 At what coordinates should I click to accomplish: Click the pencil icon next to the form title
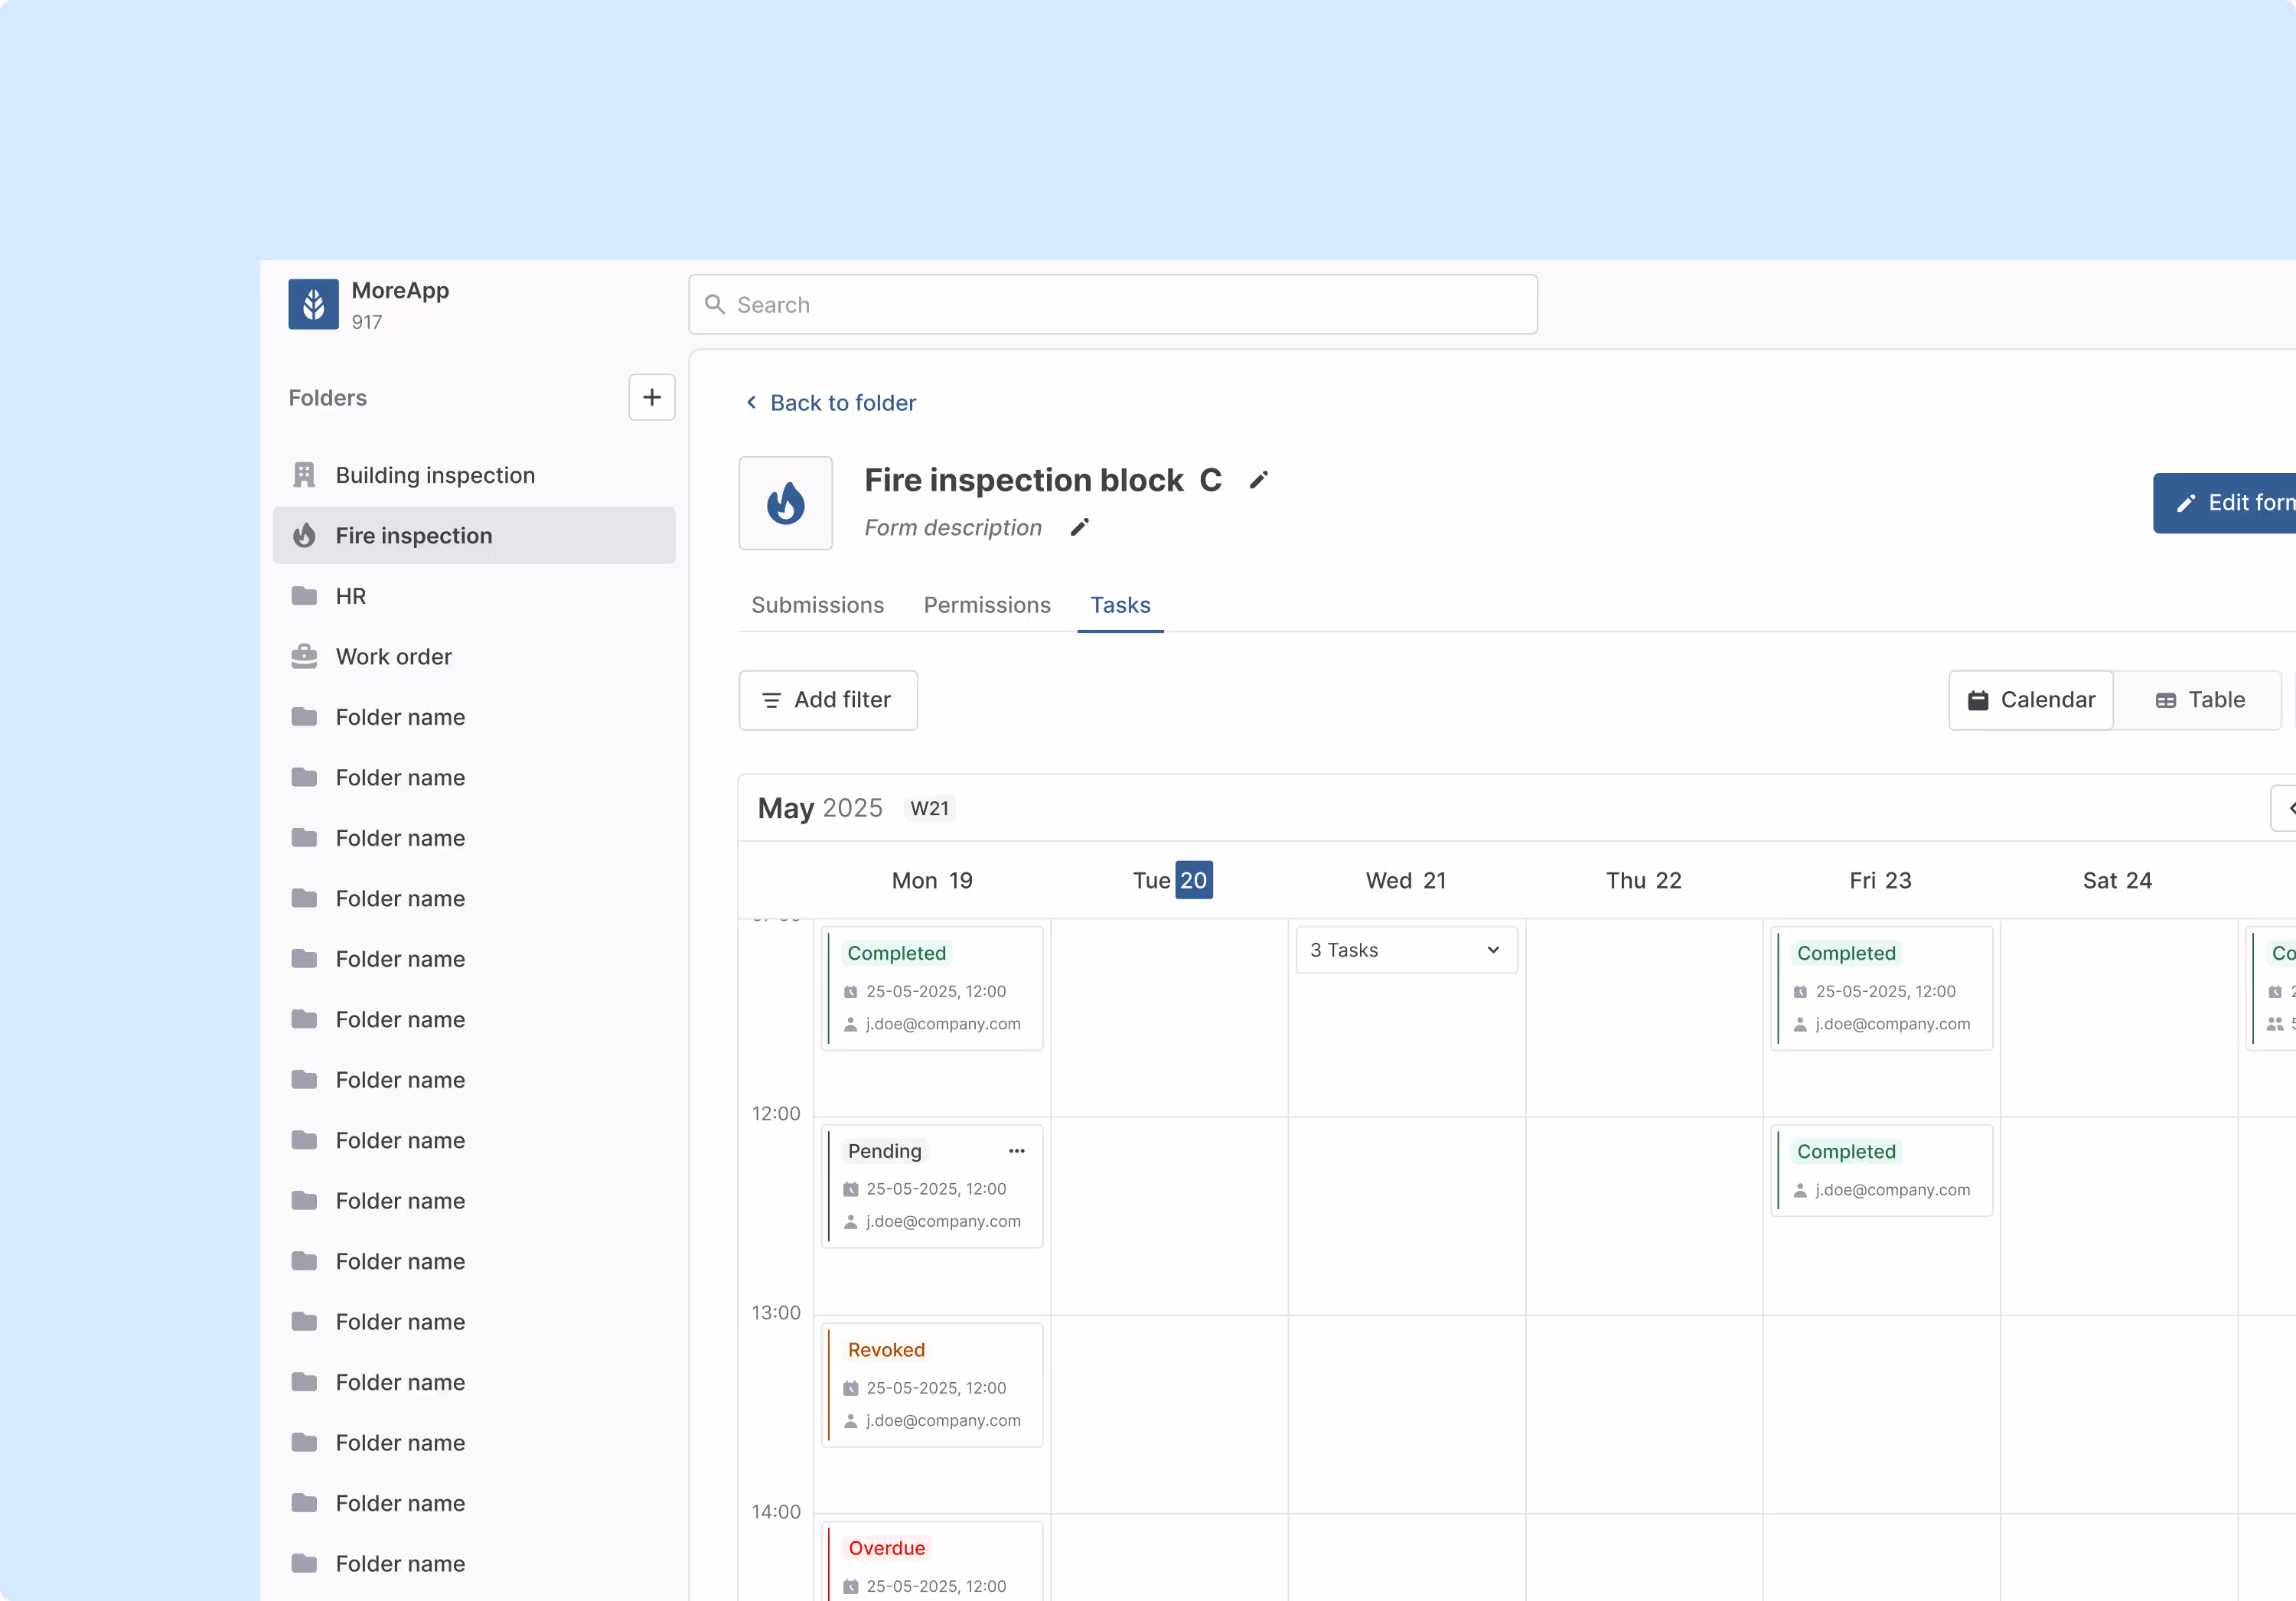point(1259,480)
